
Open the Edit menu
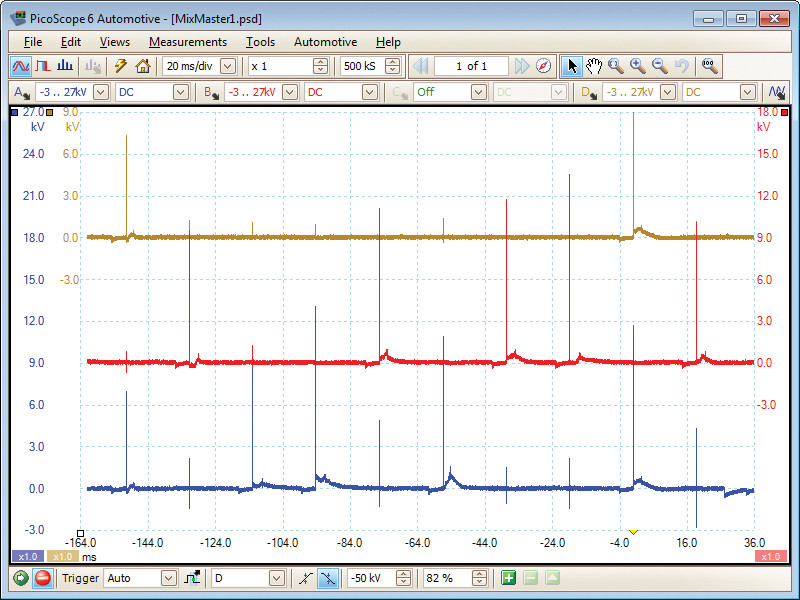point(71,42)
